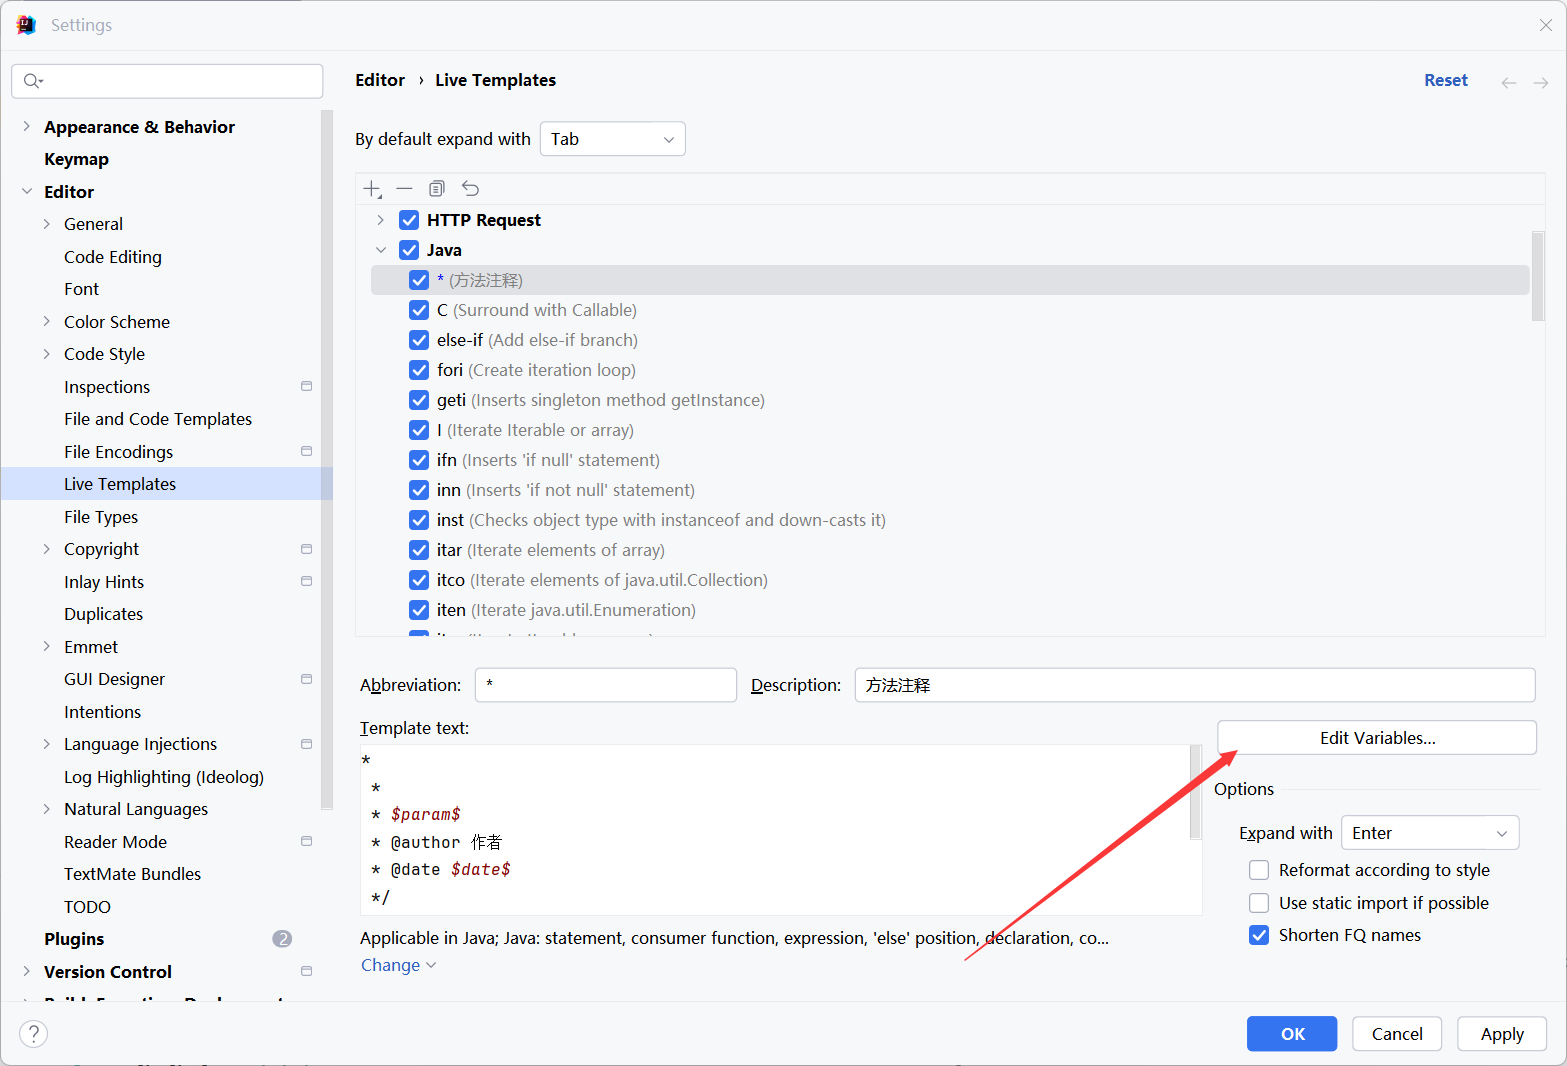
Task: Close the Settings dialog
Action: (x=1545, y=25)
